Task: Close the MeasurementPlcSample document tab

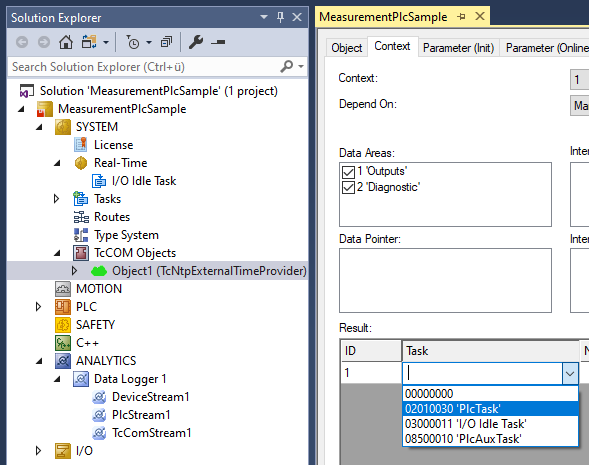Action: point(480,17)
